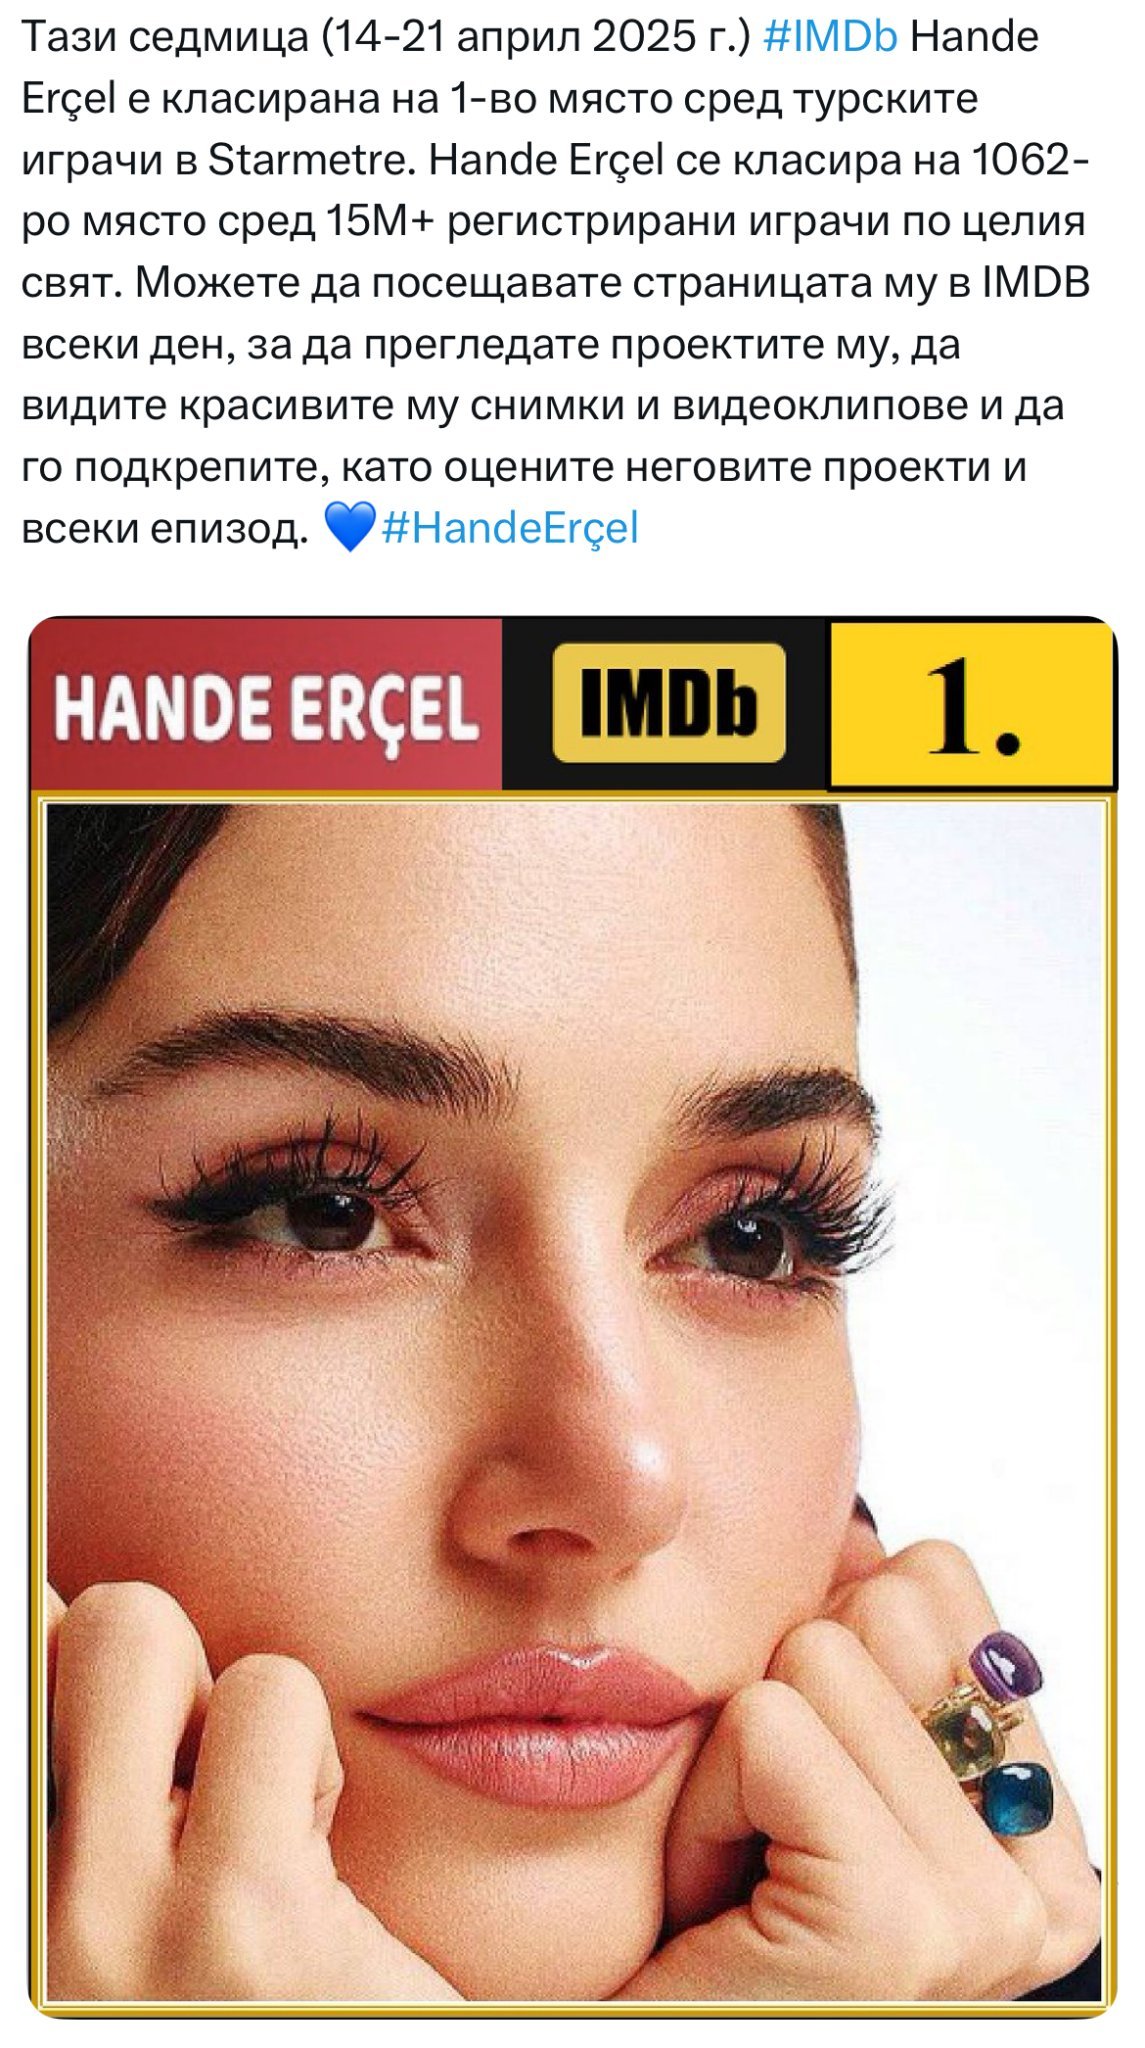Click the yellow rank box showing 1.
Screen dimensions: 1145x2048
coord(970,704)
